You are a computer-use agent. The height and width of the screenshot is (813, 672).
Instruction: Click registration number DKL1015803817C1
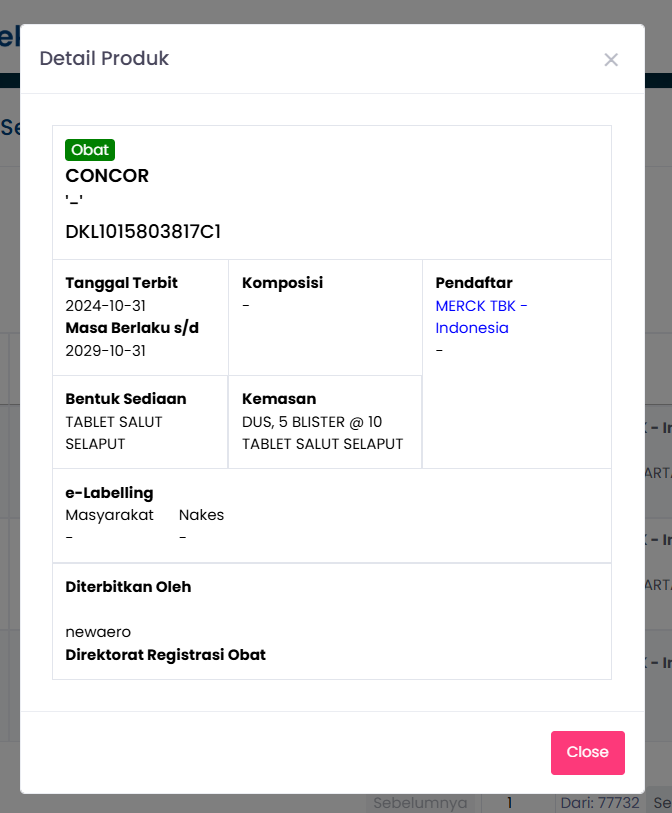click(x=143, y=232)
